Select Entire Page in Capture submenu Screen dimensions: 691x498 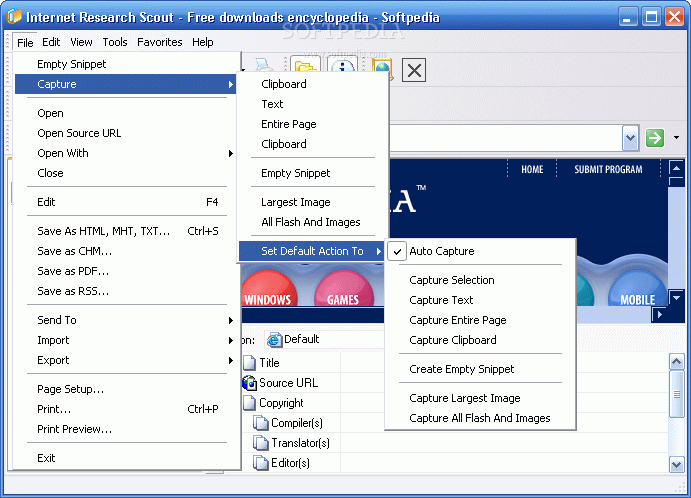coord(313,124)
